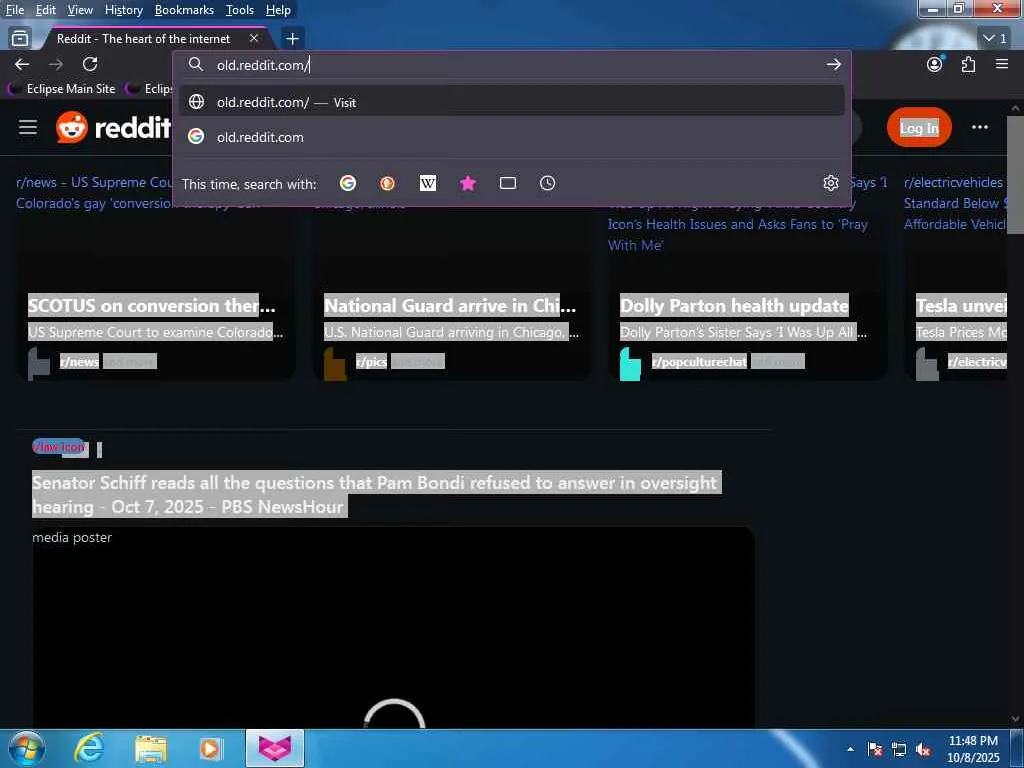Open the Action Center flag icon
The image size is (1024, 768).
coord(874,749)
